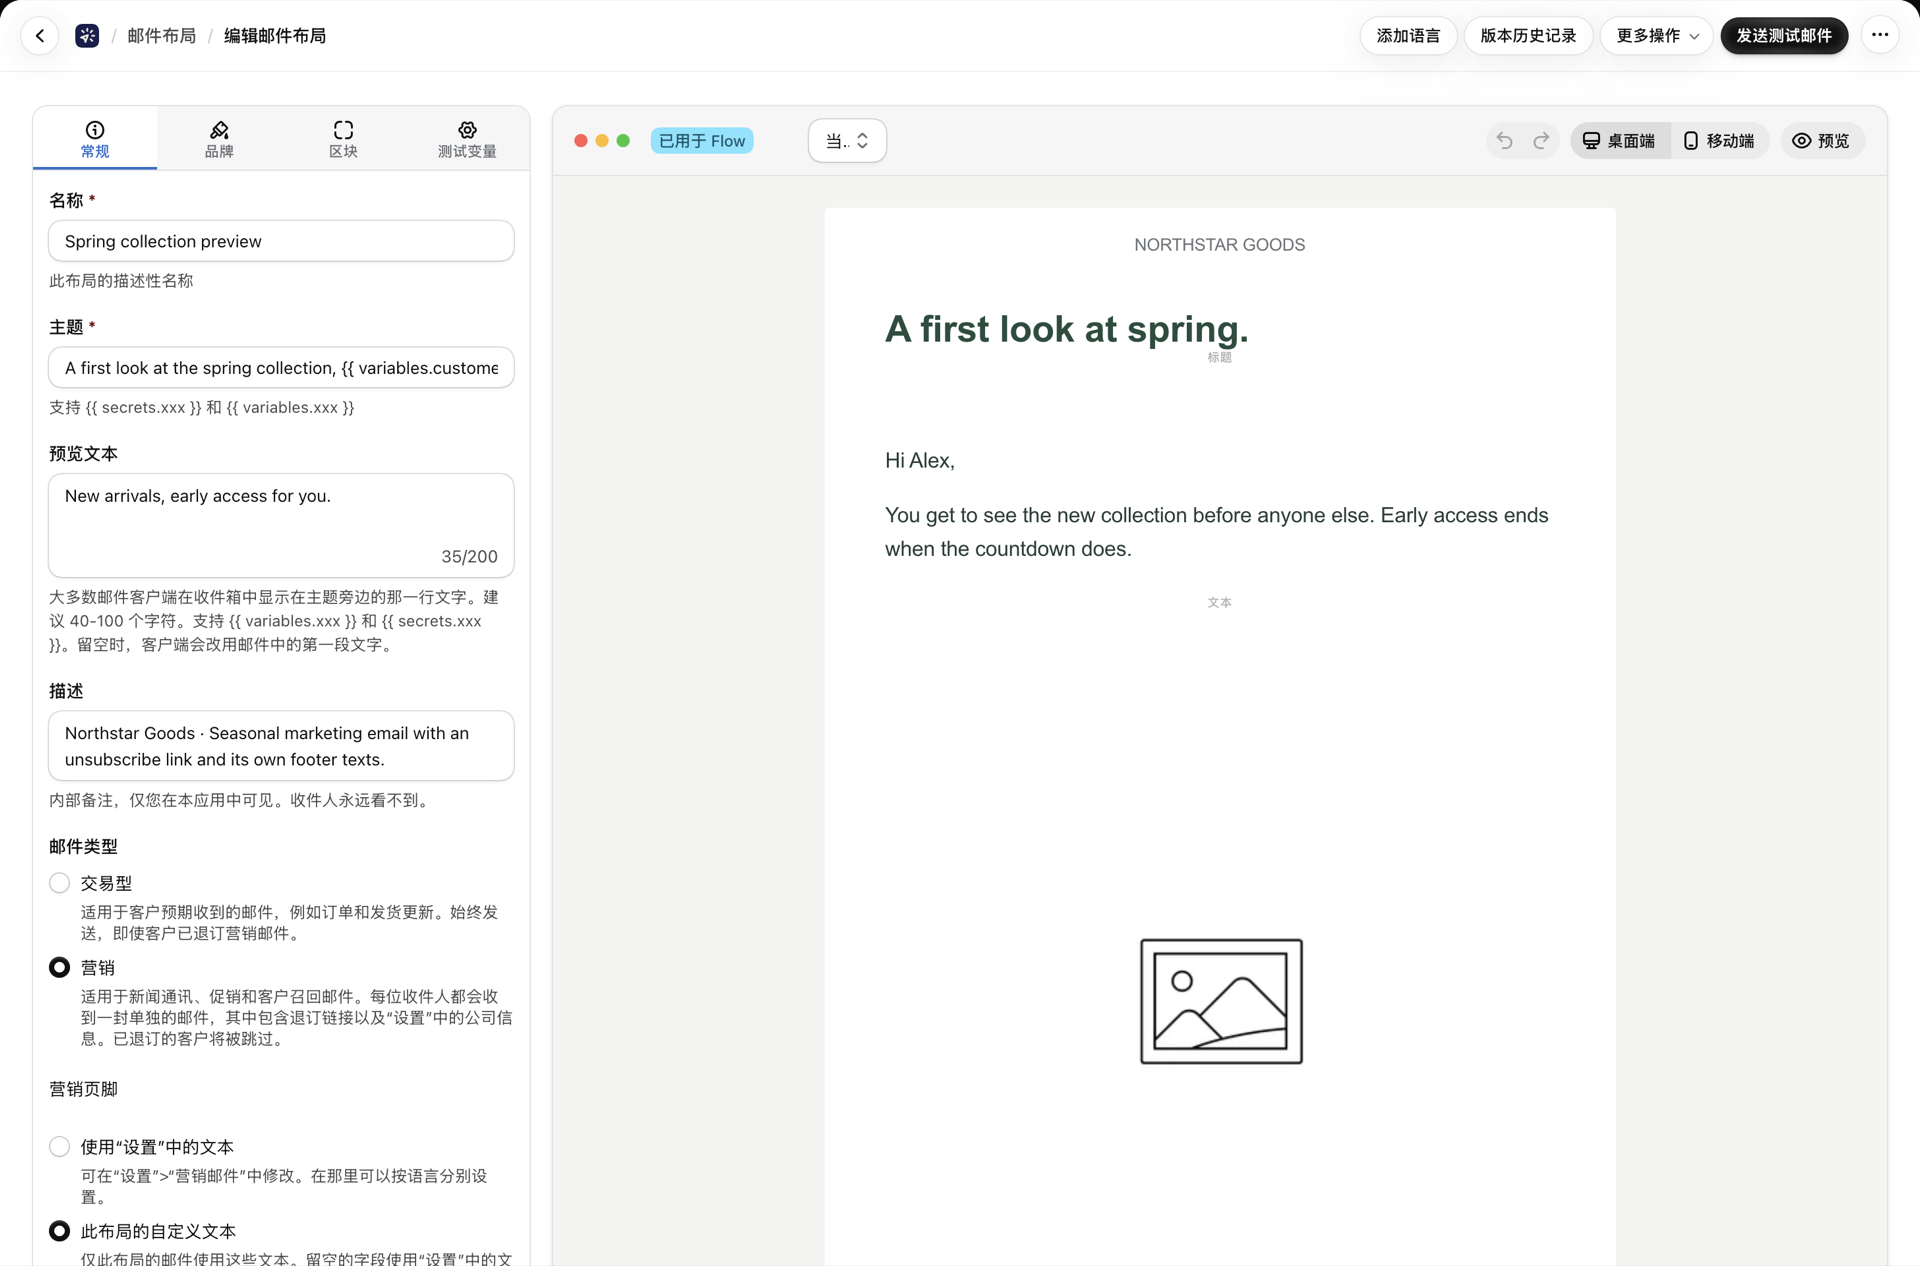This screenshot has width=1920, height=1266.
Task: Expand the 更多操作 dropdown
Action: pyautogui.click(x=1657, y=36)
